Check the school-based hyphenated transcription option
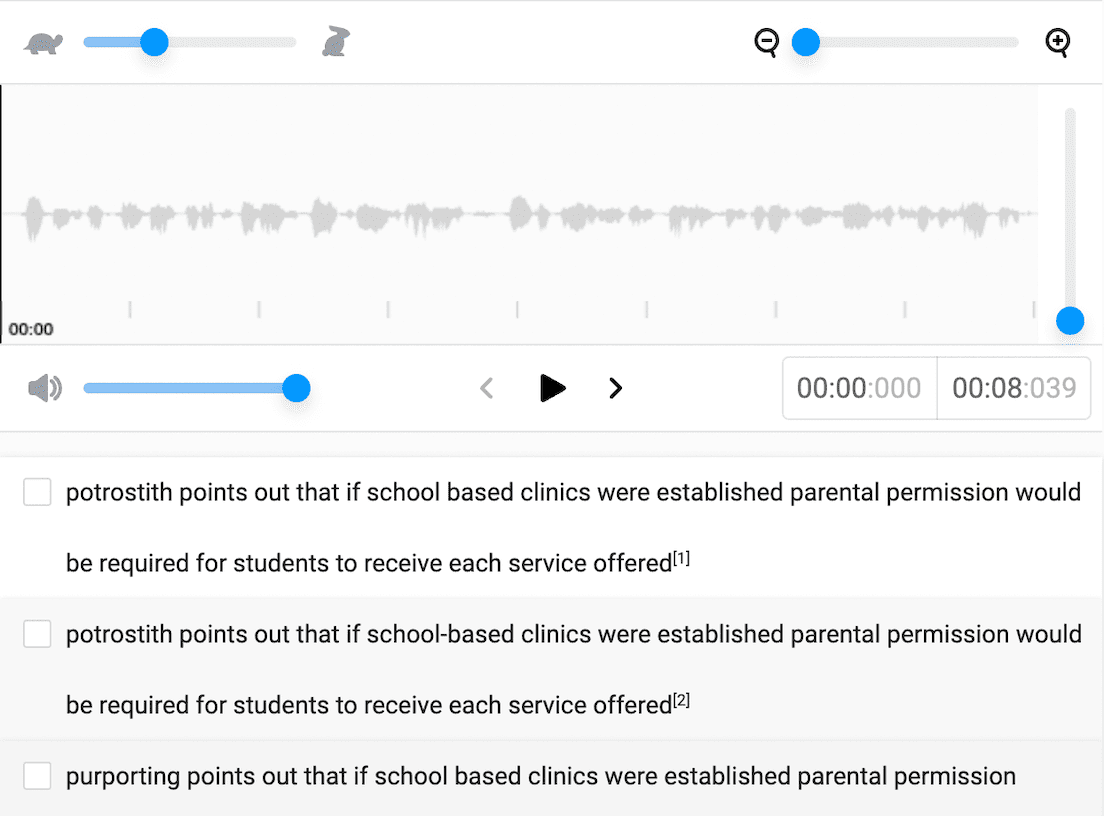 pyautogui.click(x=37, y=634)
